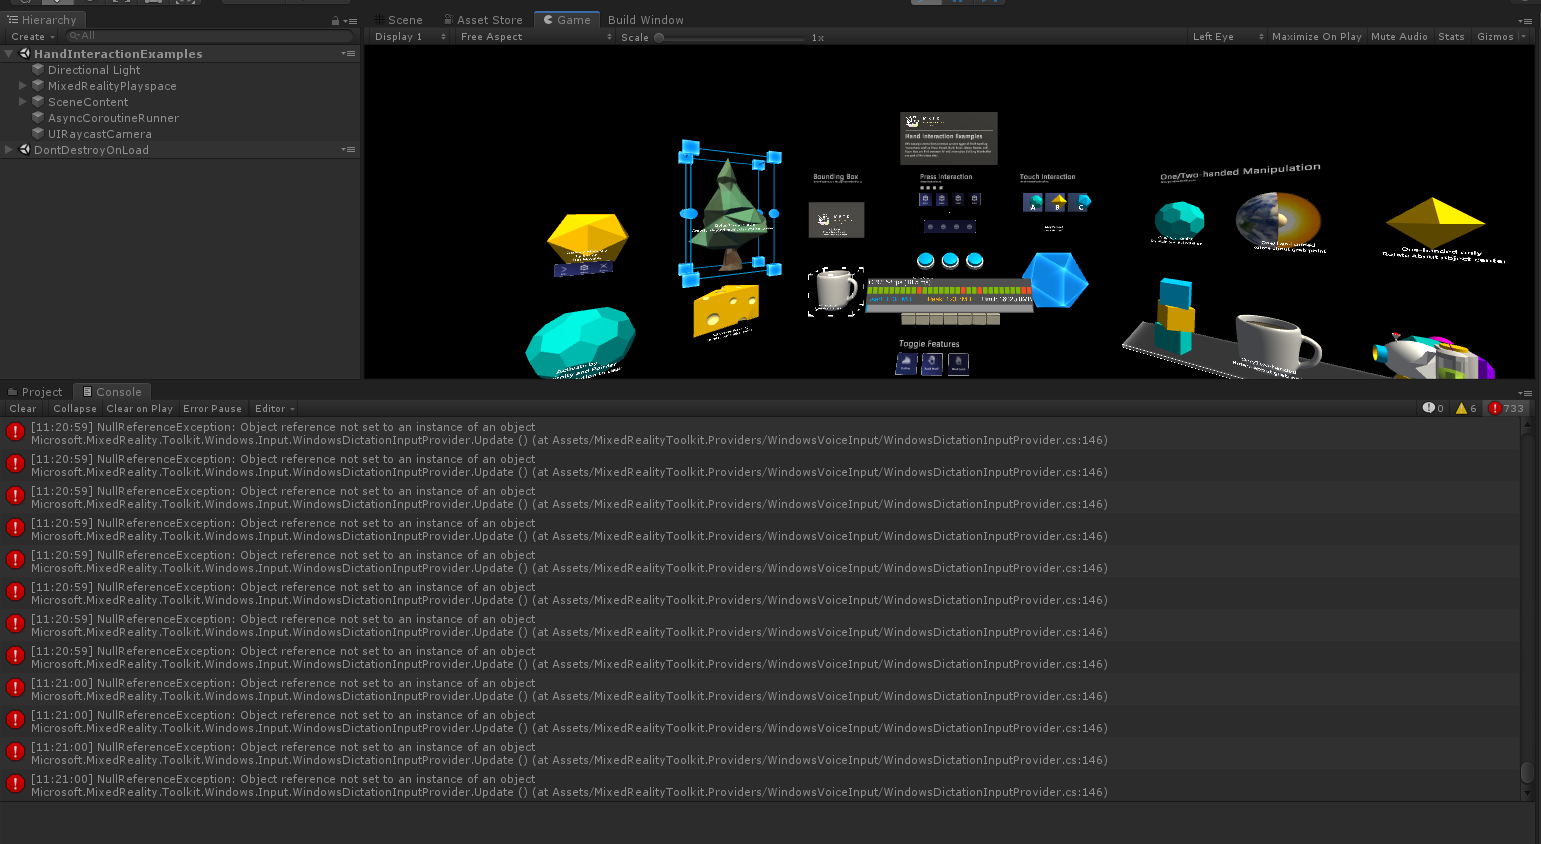Toggle Error Pause in the Console toolbar
1541x844 pixels.
(x=212, y=408)
